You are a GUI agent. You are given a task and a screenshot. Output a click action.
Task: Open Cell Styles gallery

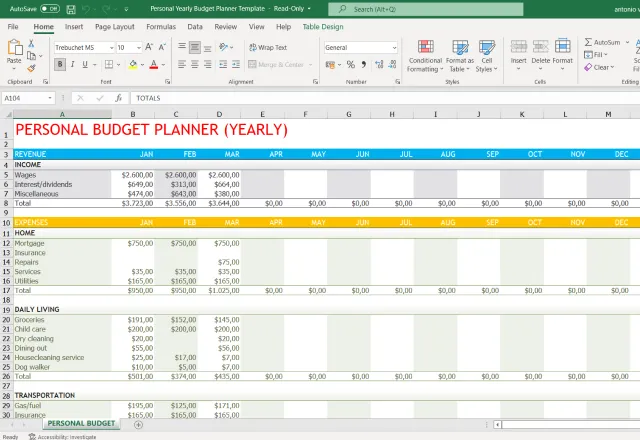point(487,56)
